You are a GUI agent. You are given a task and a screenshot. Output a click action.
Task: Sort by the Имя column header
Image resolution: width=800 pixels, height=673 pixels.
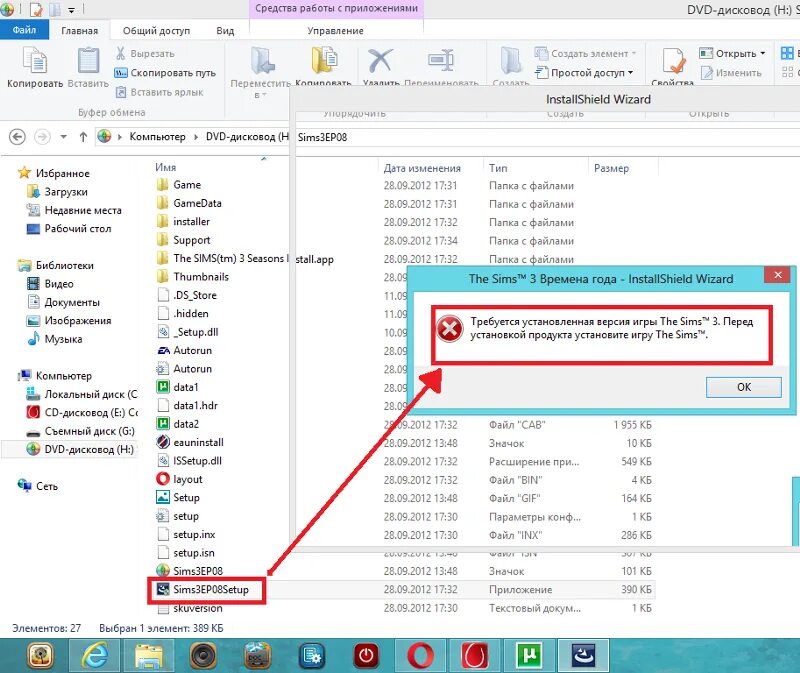[x=165, y=167]
